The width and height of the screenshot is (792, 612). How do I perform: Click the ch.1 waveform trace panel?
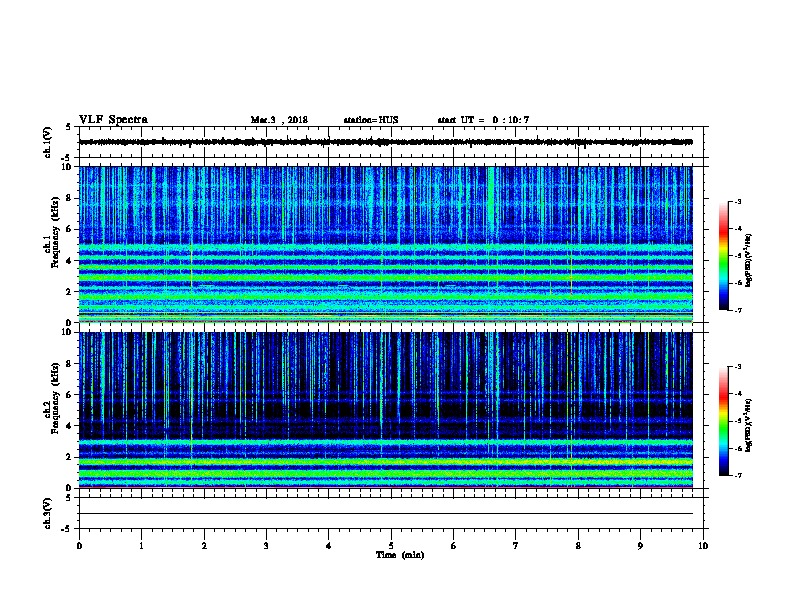coord(391,142)
